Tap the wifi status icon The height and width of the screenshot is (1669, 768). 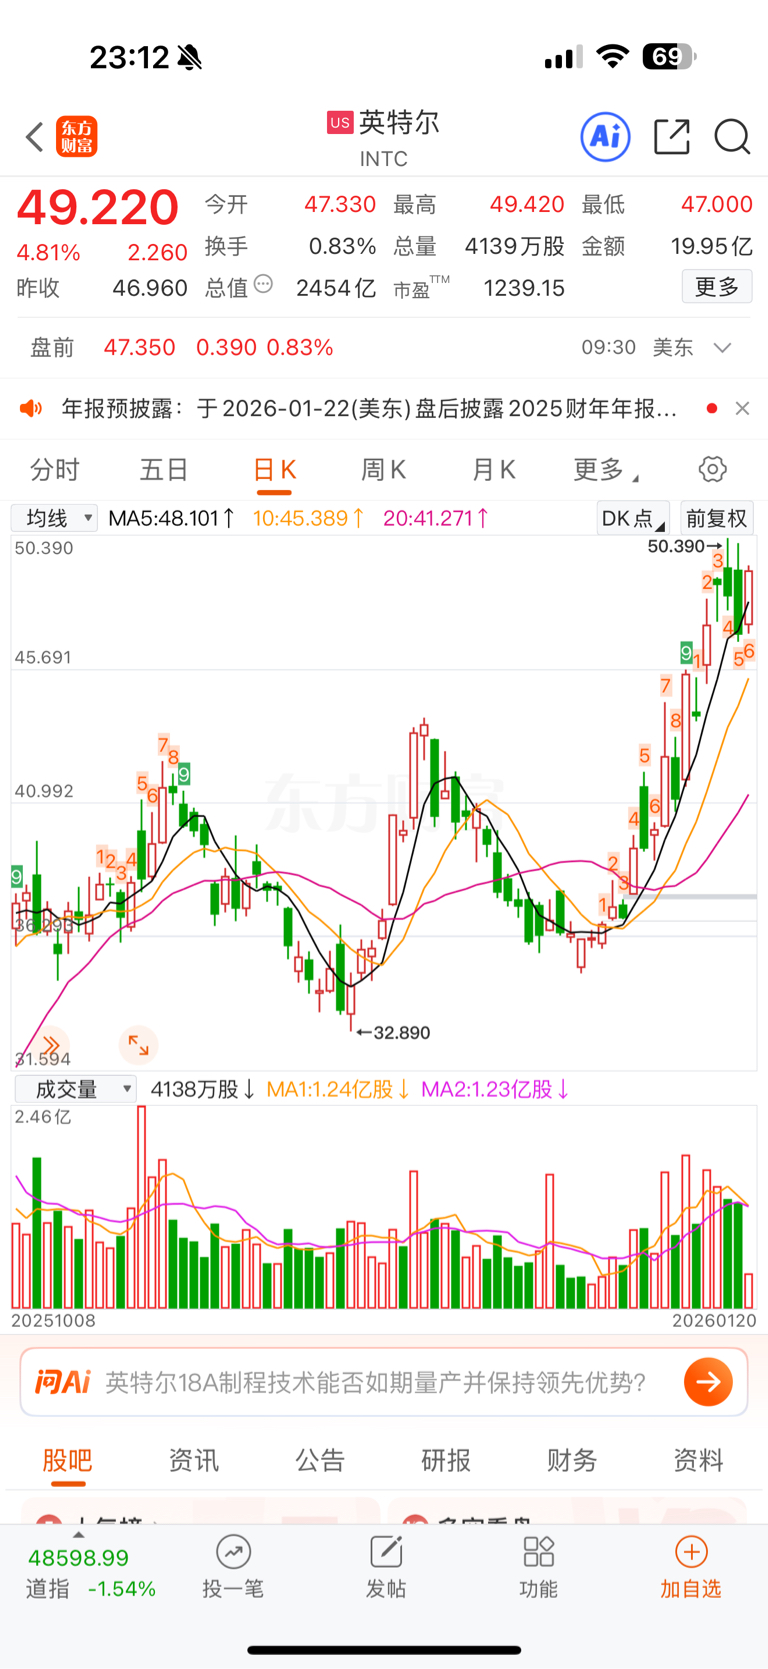point(612,57)
